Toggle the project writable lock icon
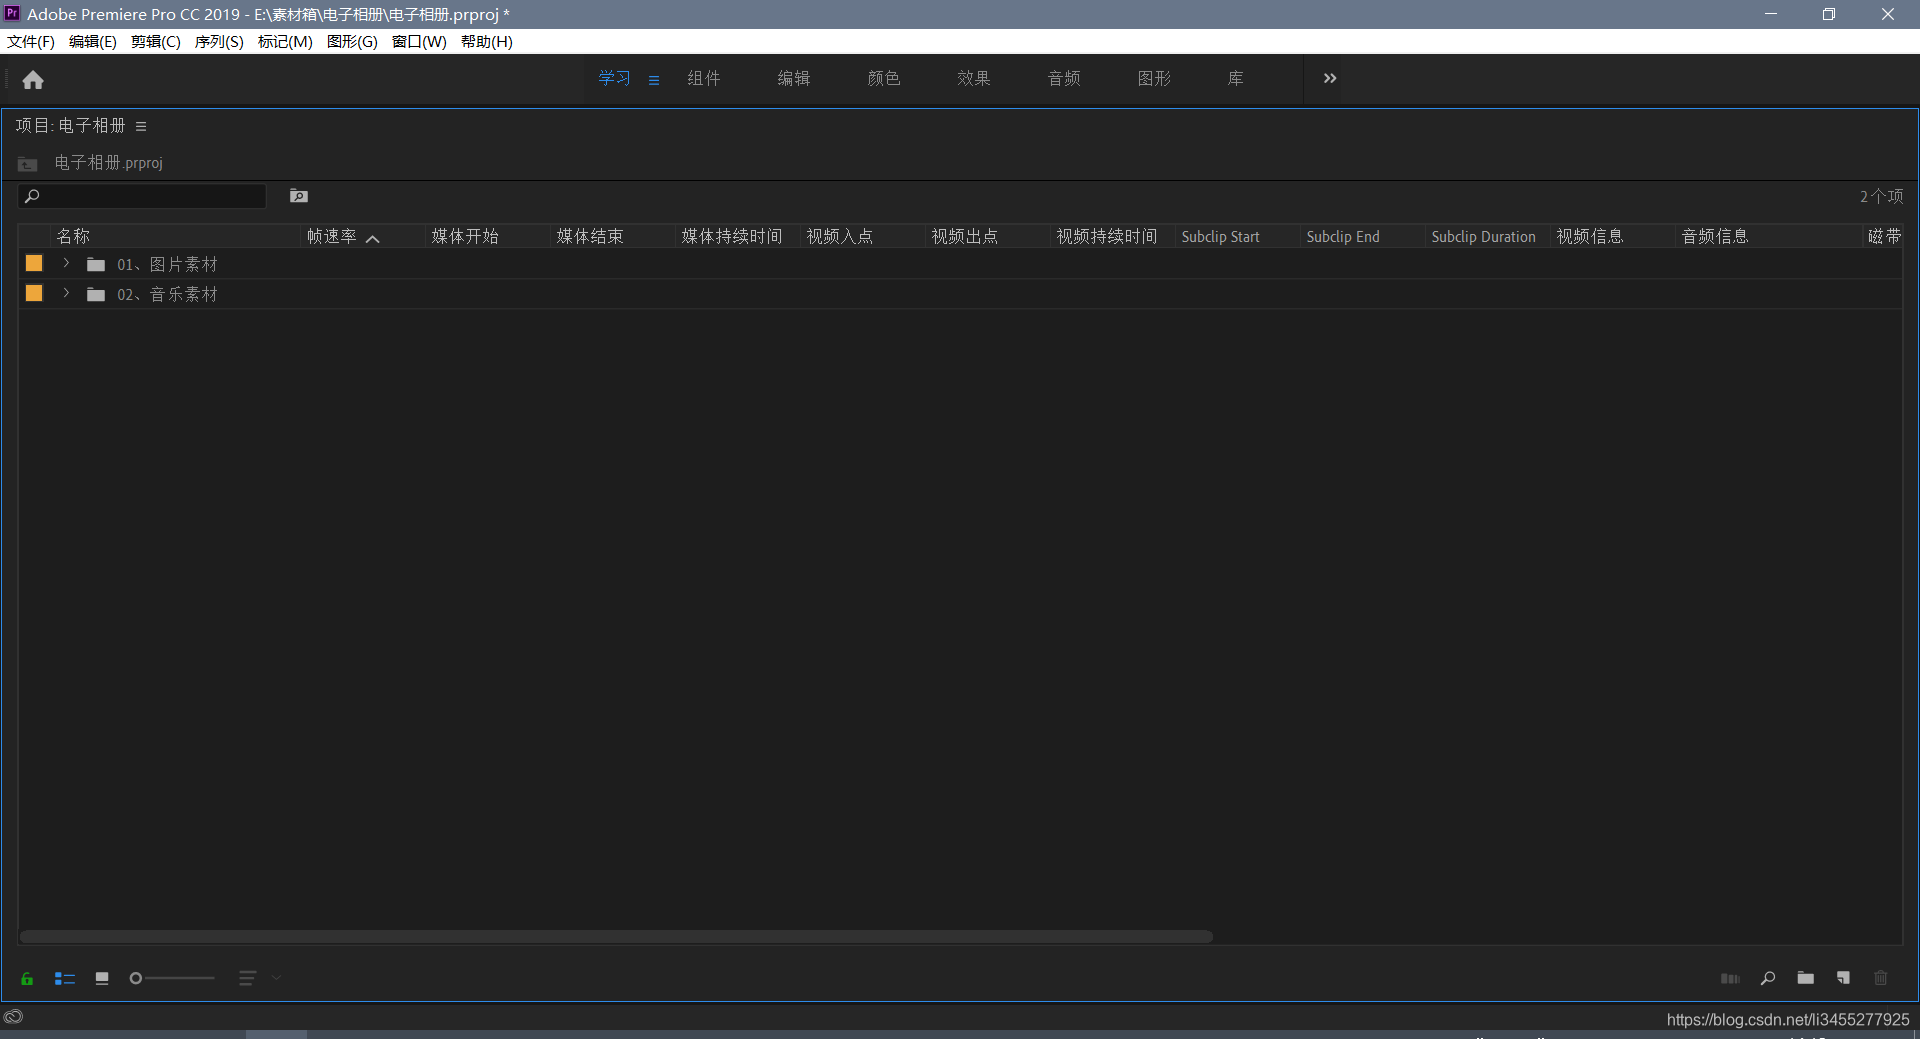The width and height of the screenshot is (1920, 1039). (27, 979)
